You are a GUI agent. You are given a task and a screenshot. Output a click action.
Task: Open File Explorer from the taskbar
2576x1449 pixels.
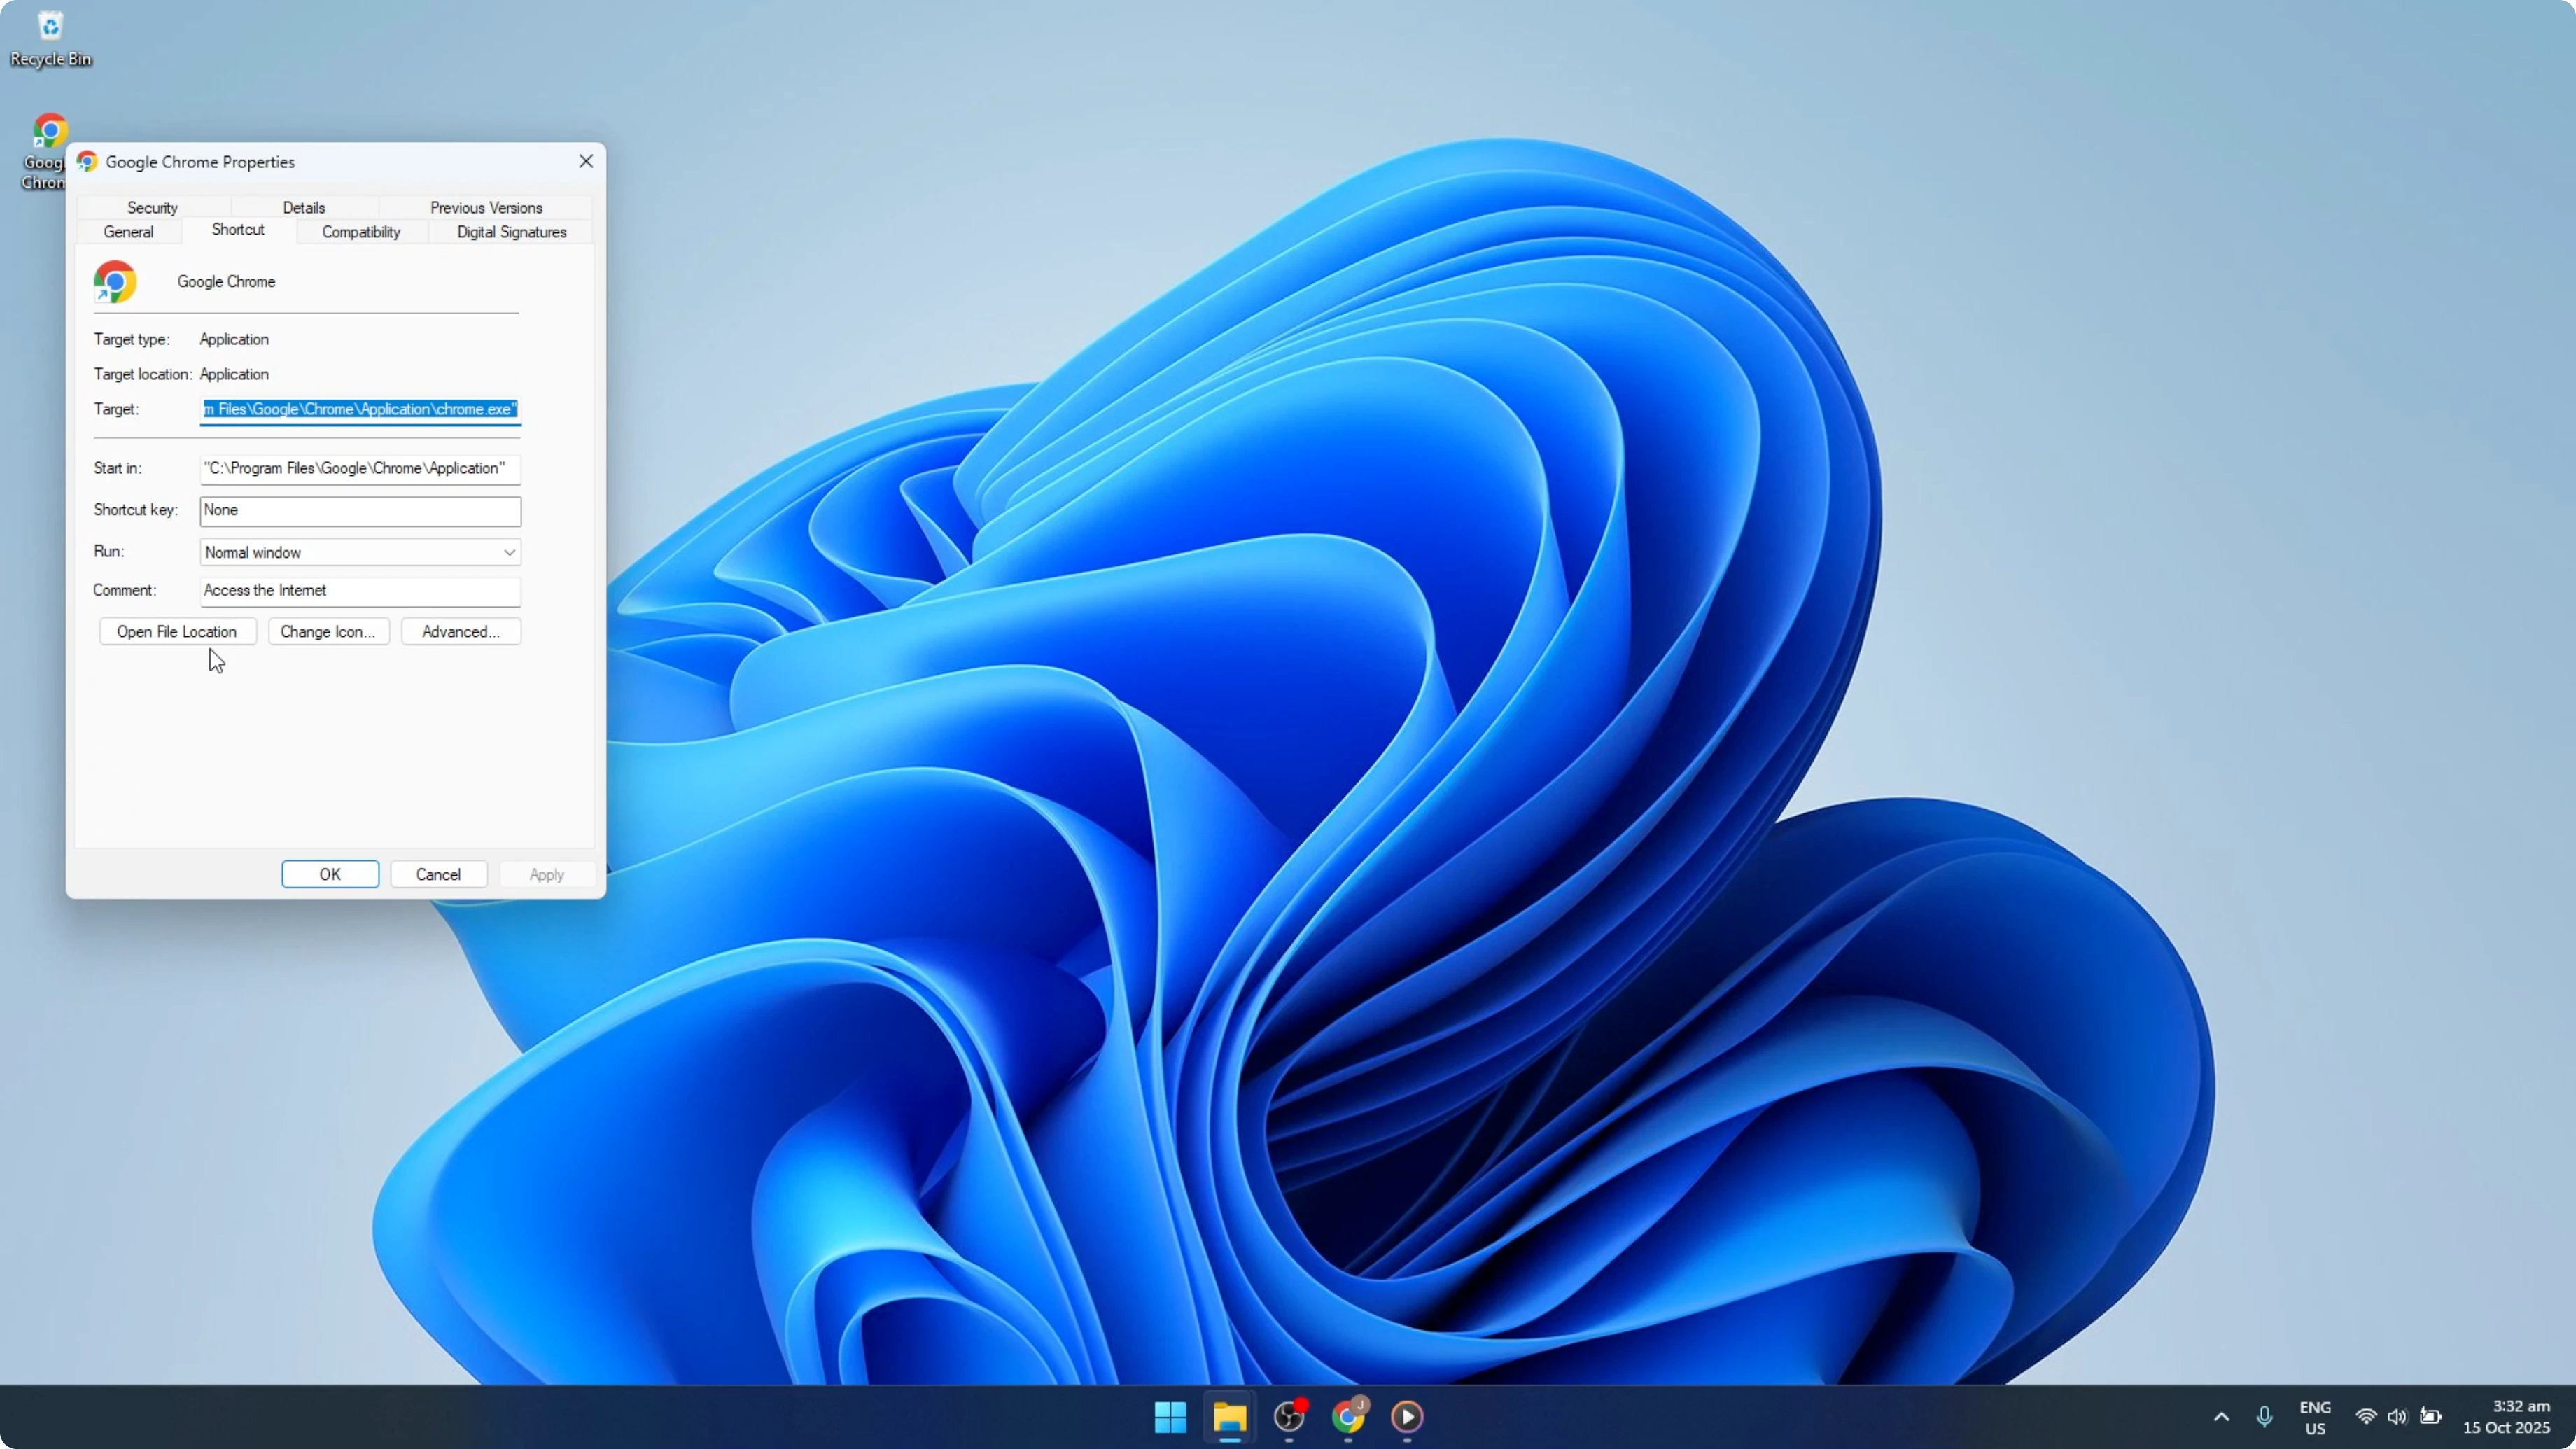tap(1230, 1417)
